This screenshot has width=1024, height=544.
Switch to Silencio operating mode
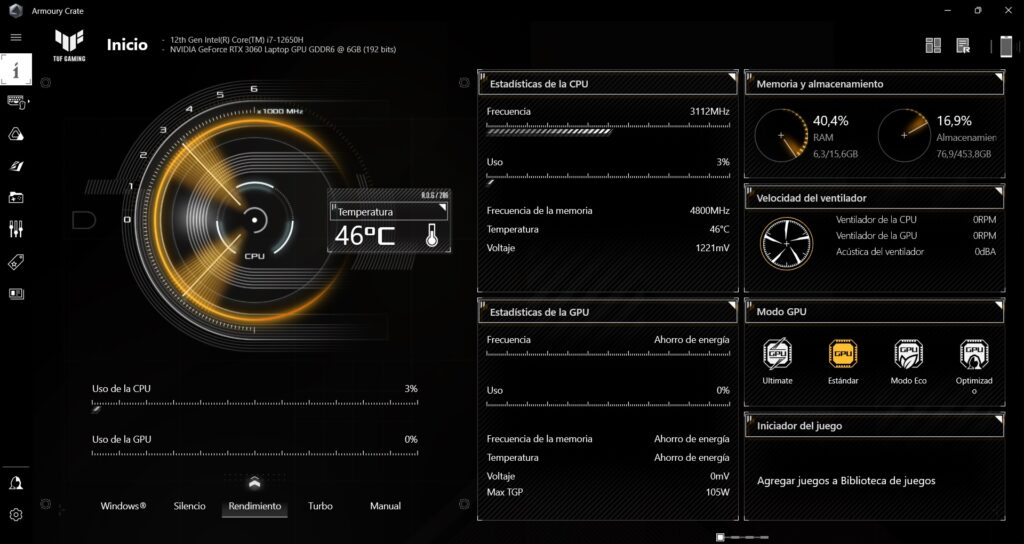[189, 506]
